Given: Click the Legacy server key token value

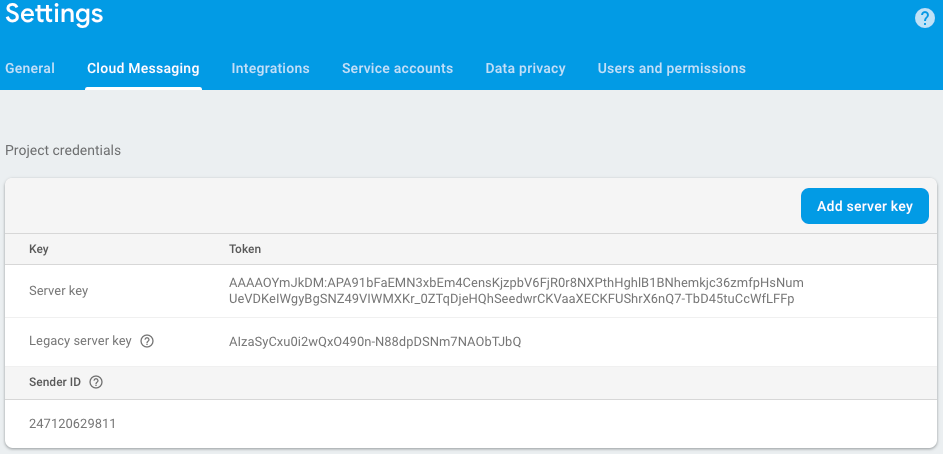Looking at the screenshot, I should coord(375,342).
